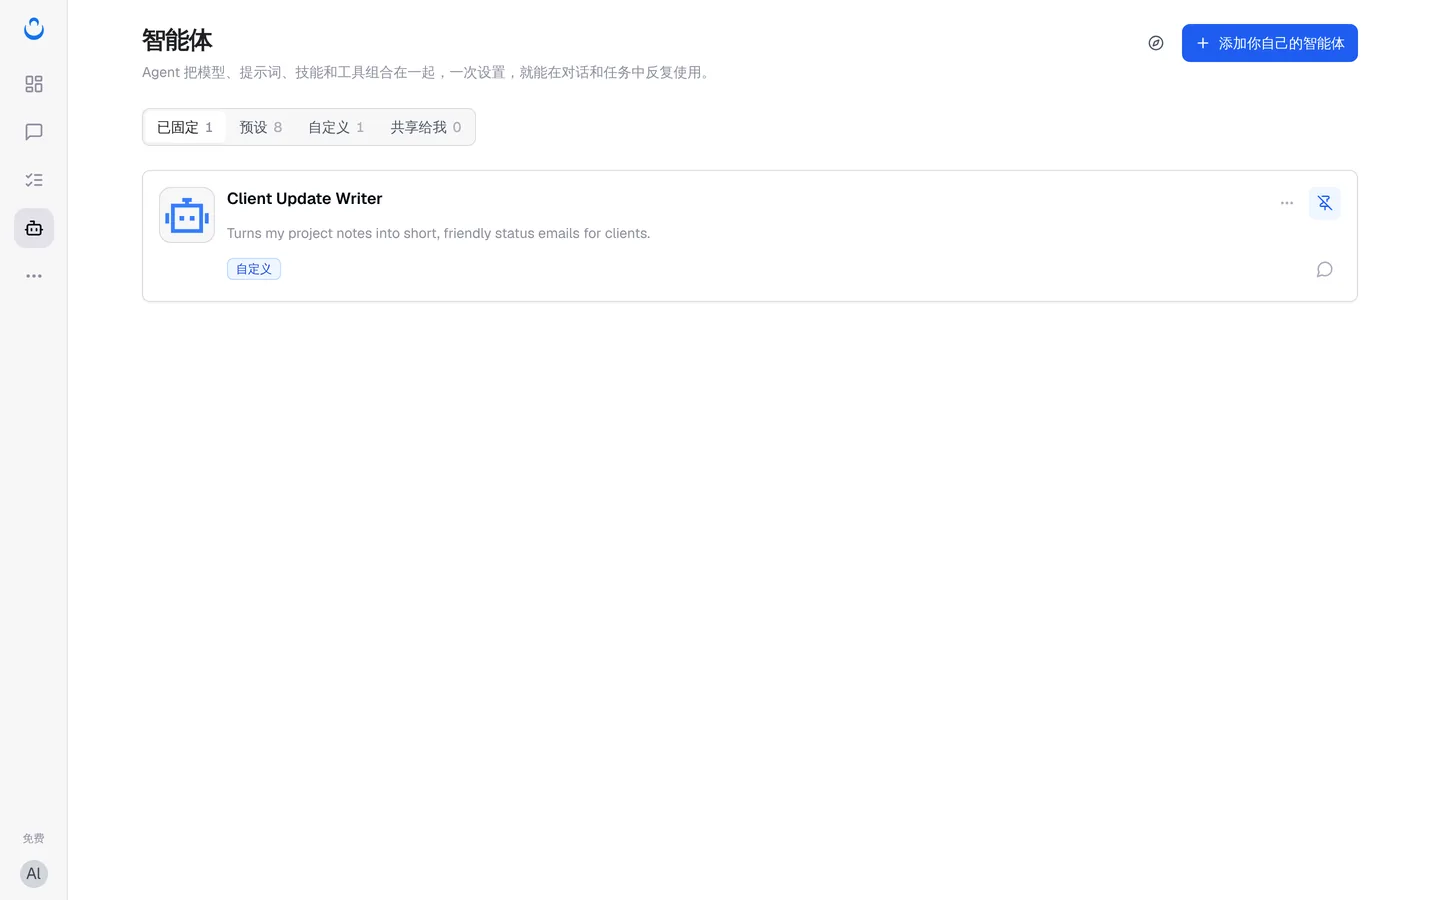
Task: Open the Client Update Writer title
Action: pos(305,198)
